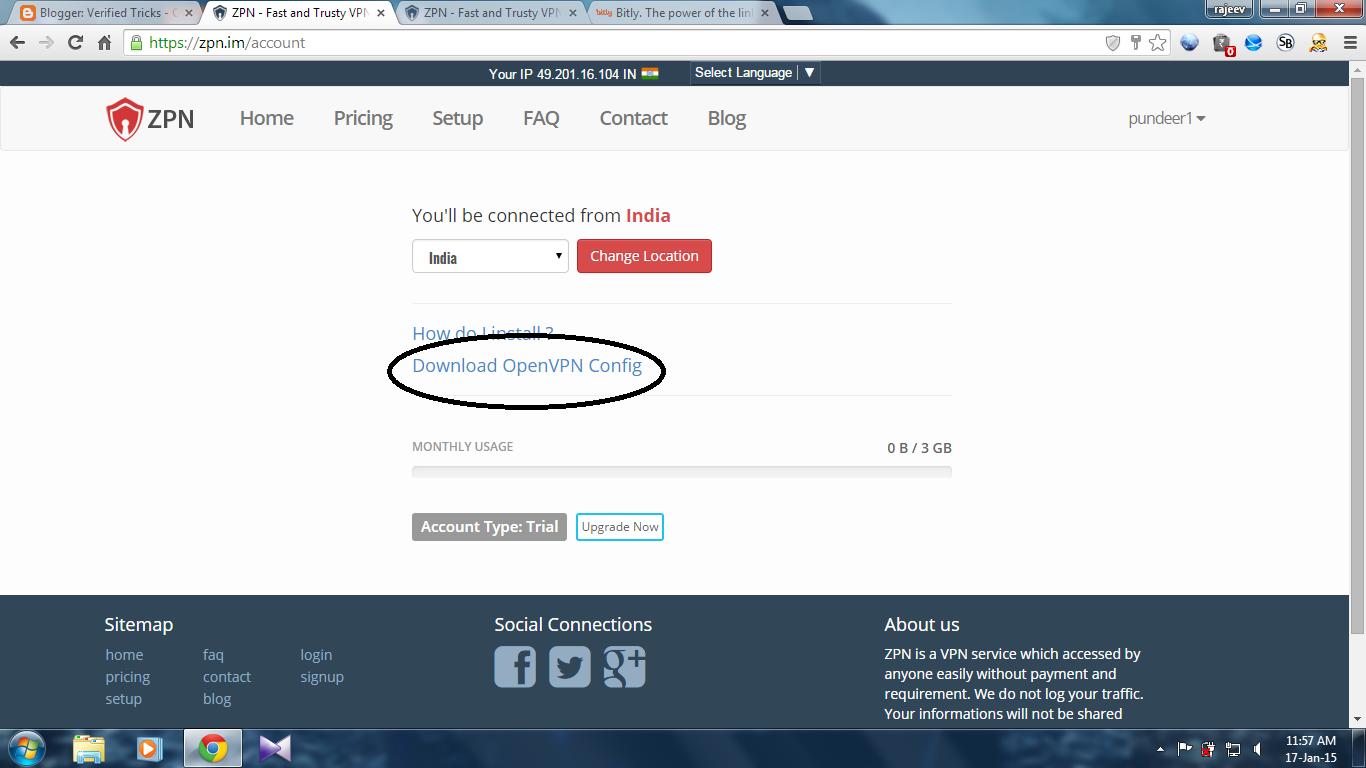Close the Blogger: Verified Tricks tab
The width and height of the screenshot is (1366, 768).
[x=189, y=13]
